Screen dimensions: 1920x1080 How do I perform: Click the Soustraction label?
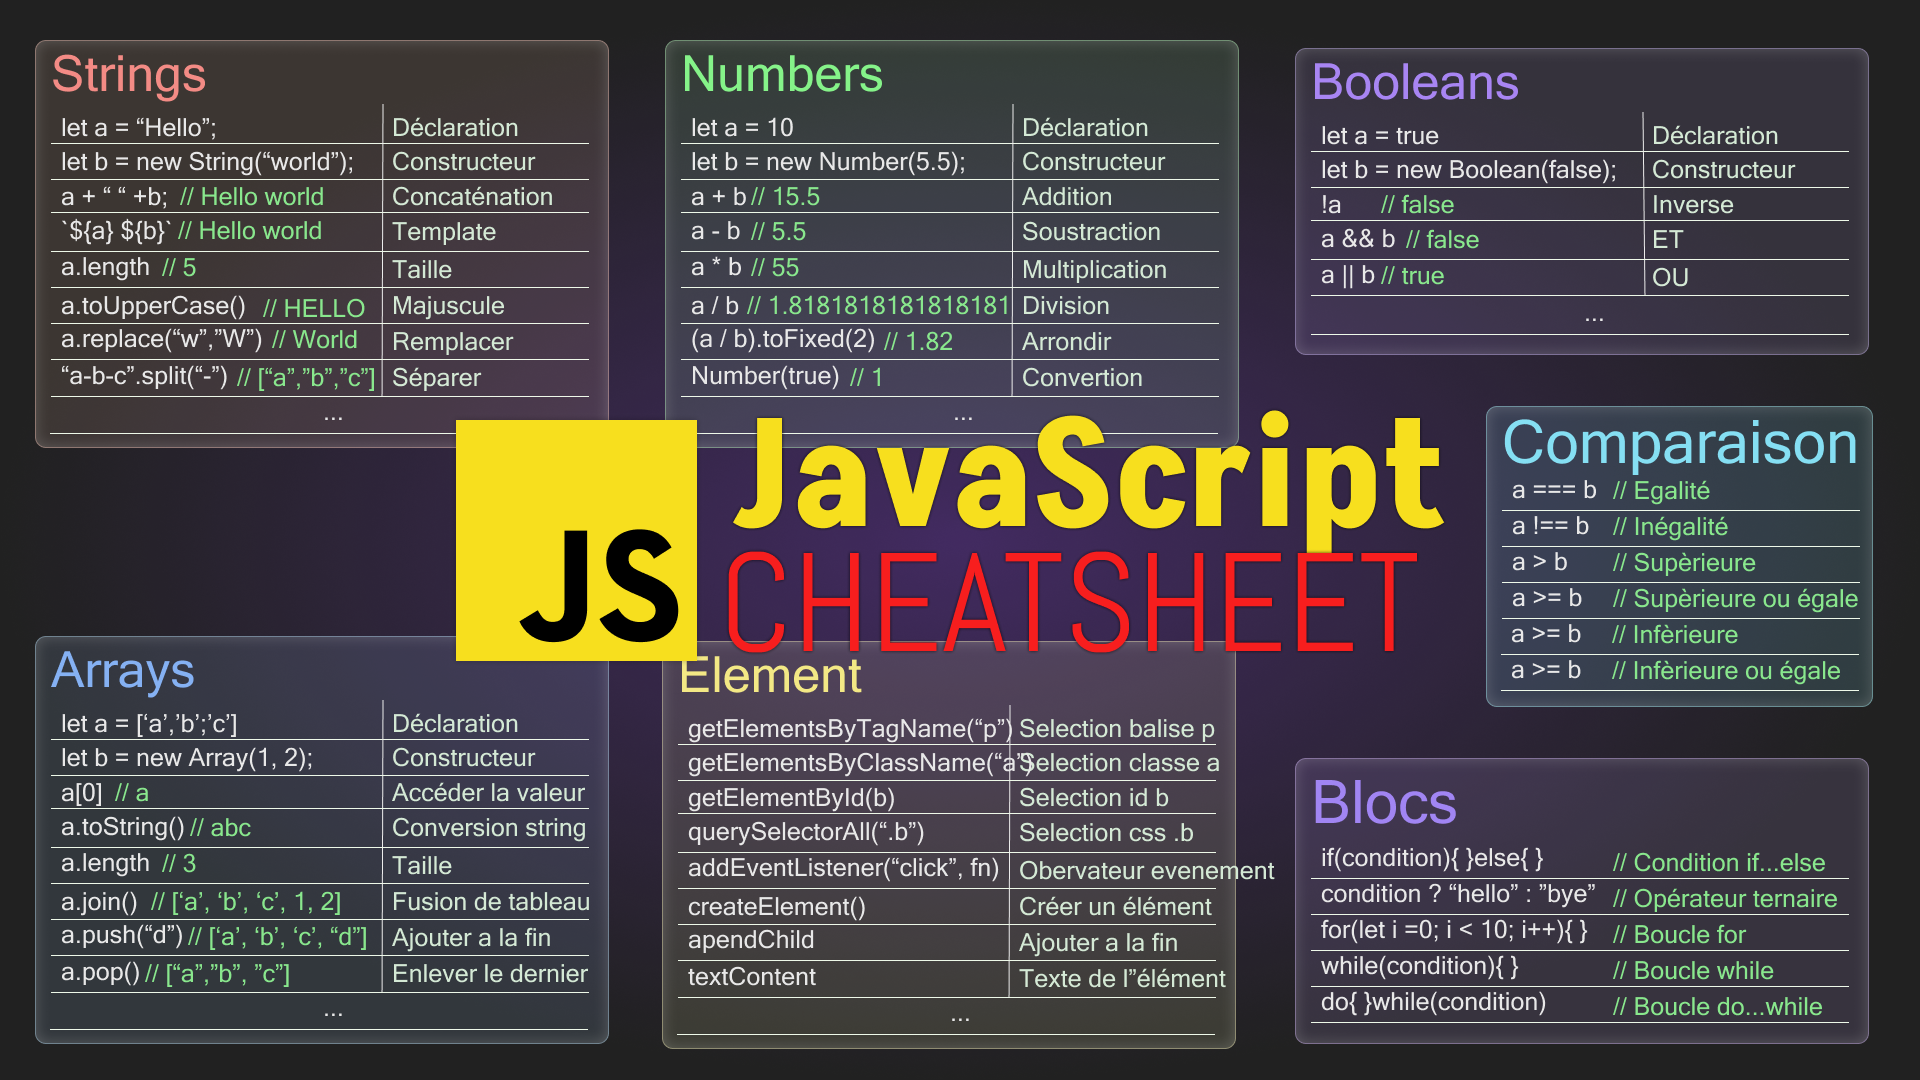[x=1091, y=232]
